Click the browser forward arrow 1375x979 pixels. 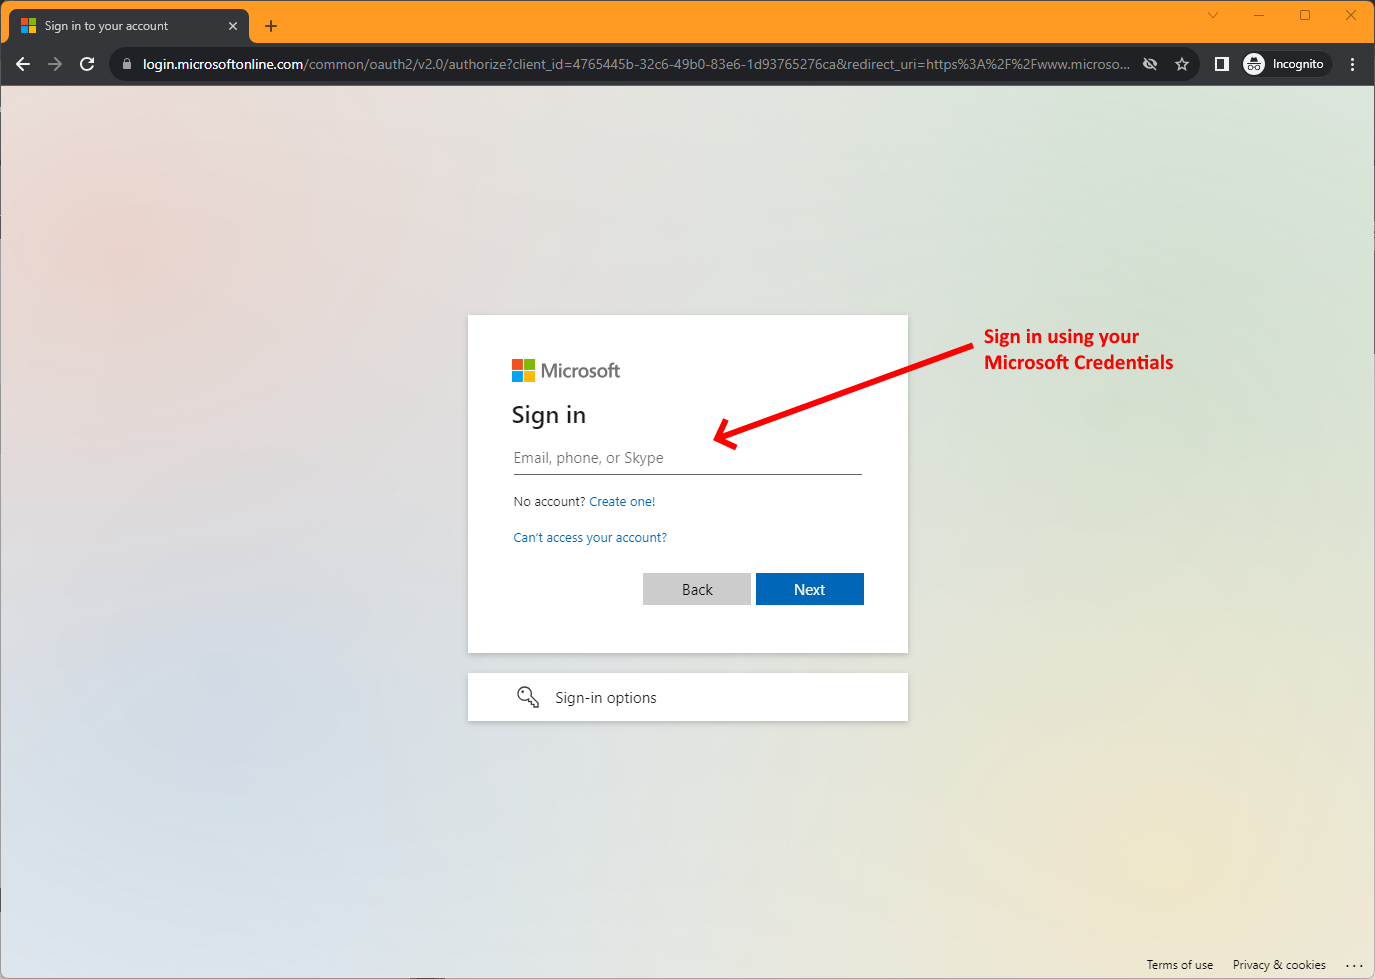(55, 64)
